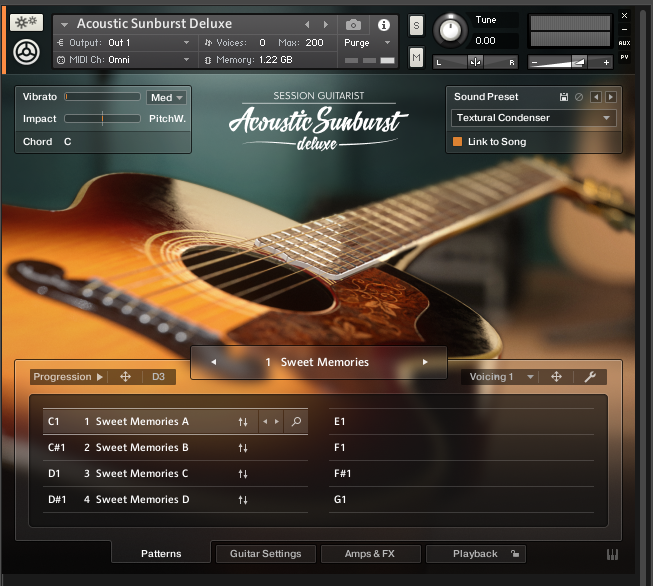This screenshot has width=653, height=586.
Task: Click the Tune knob
Action: [450, 30]
